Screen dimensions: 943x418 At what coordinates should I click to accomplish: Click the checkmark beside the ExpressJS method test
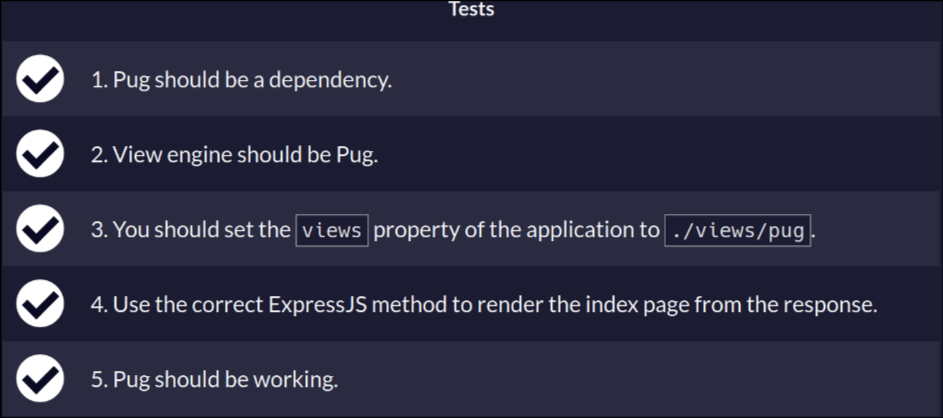click(40, 304)
